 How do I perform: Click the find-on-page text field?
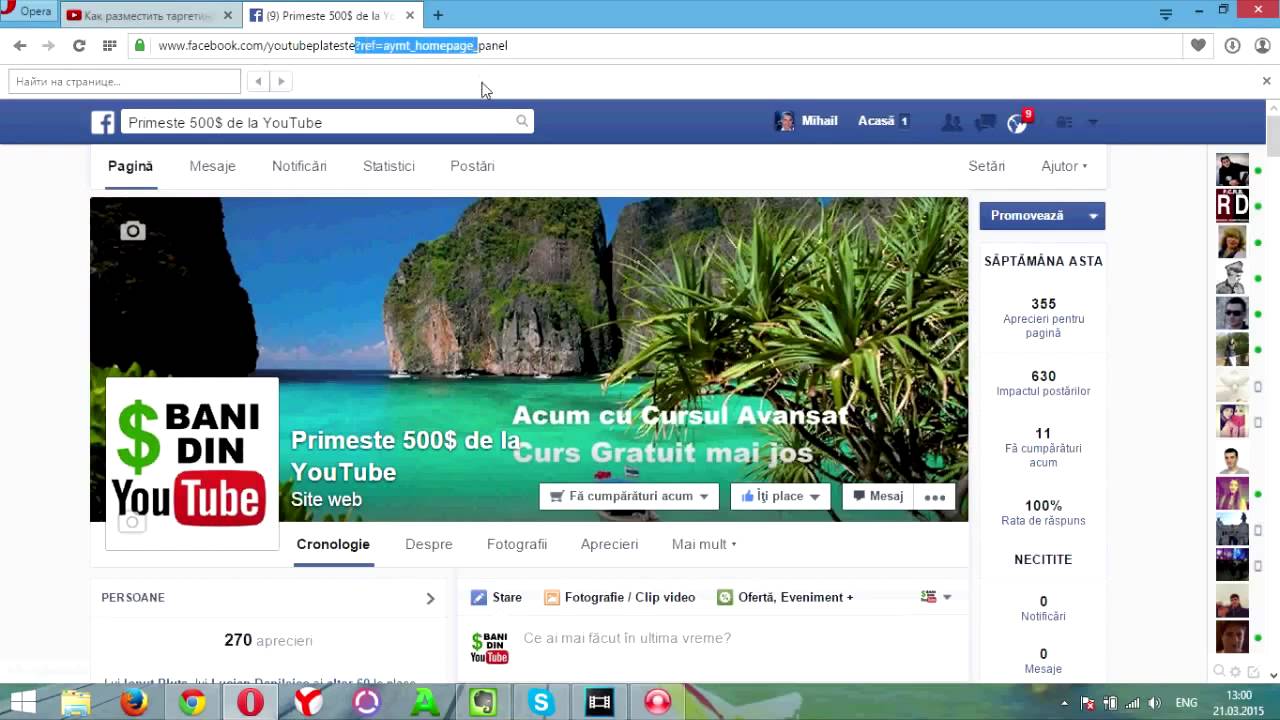(125, 81)
